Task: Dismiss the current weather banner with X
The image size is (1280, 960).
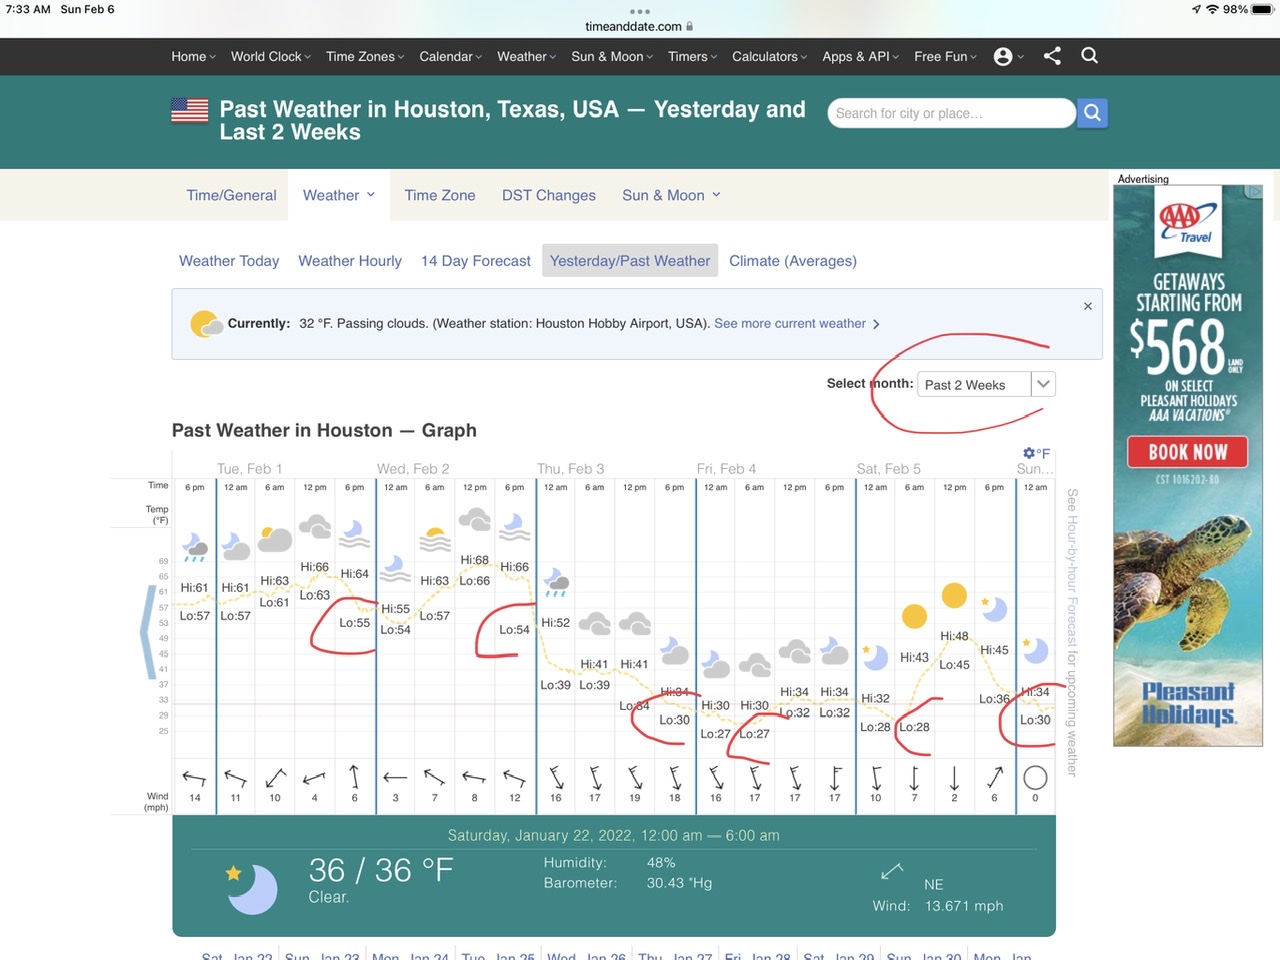Action: pos(1087,306)
